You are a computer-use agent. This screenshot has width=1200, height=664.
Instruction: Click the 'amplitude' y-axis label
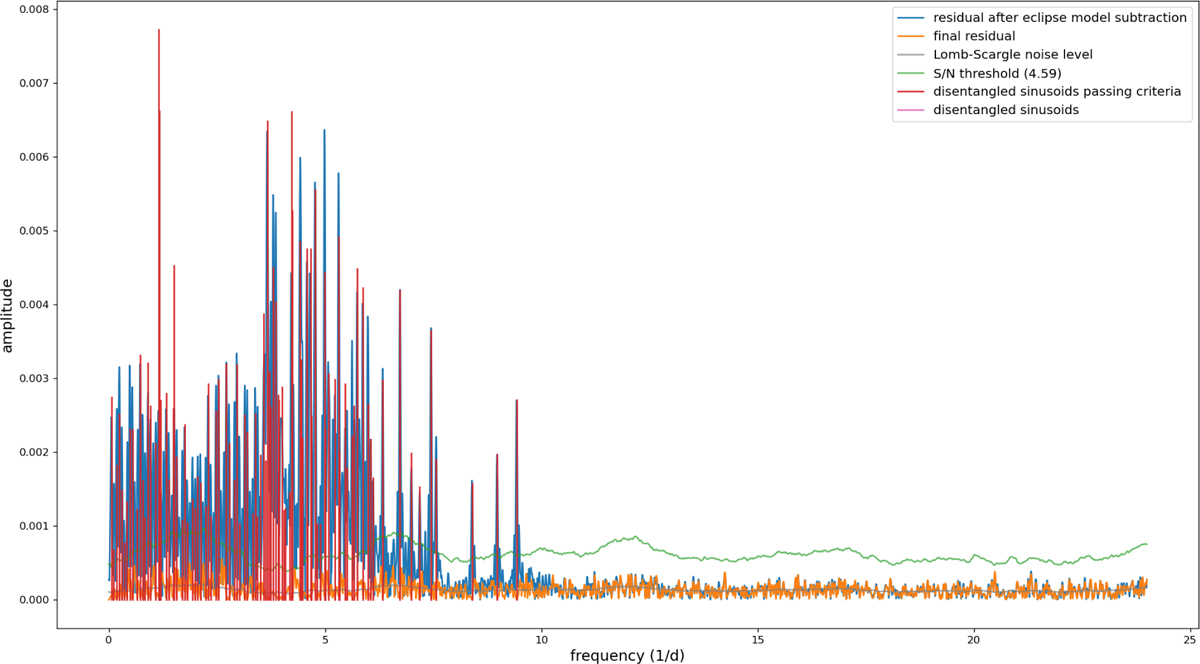[9, 316]
